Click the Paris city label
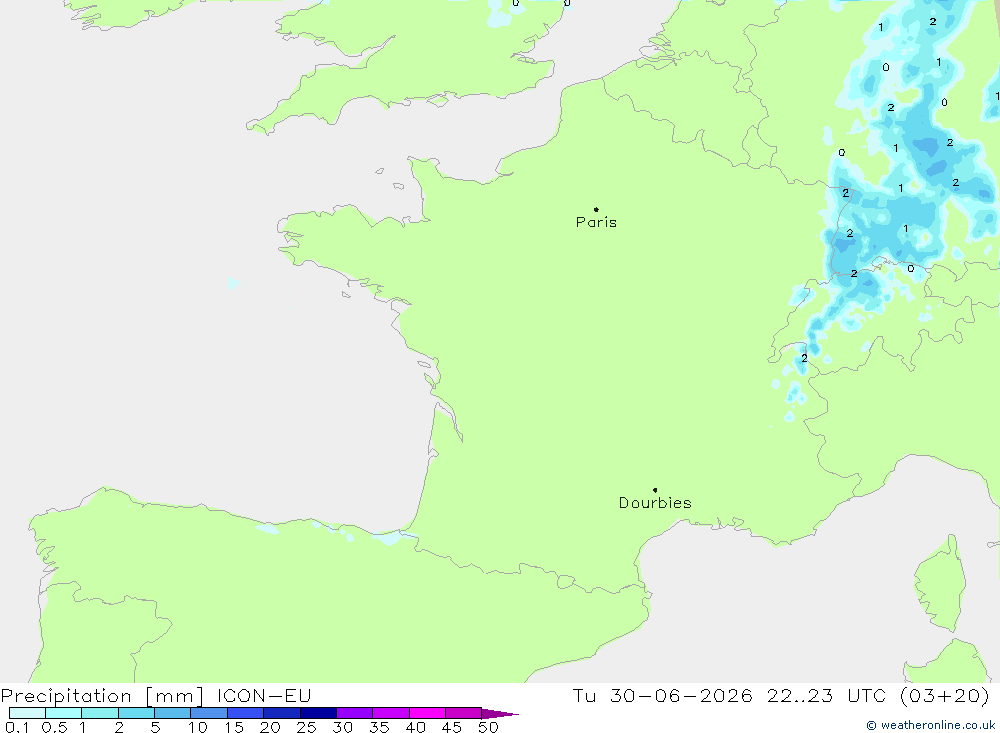Viewport: 1000px width, 733px height. pos(596,222)
